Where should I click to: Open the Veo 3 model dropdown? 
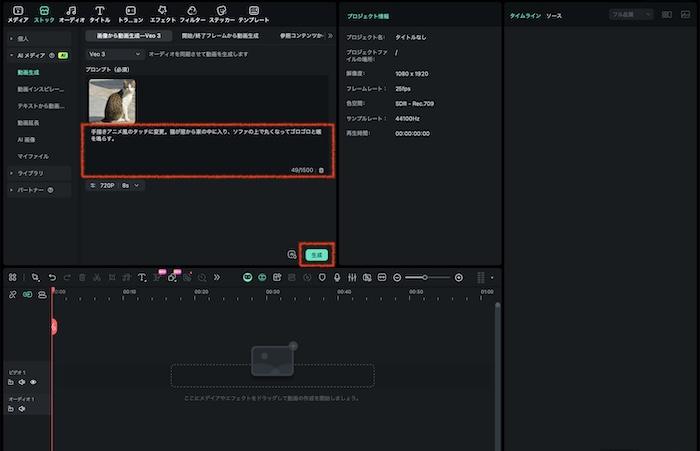[115, 53]
